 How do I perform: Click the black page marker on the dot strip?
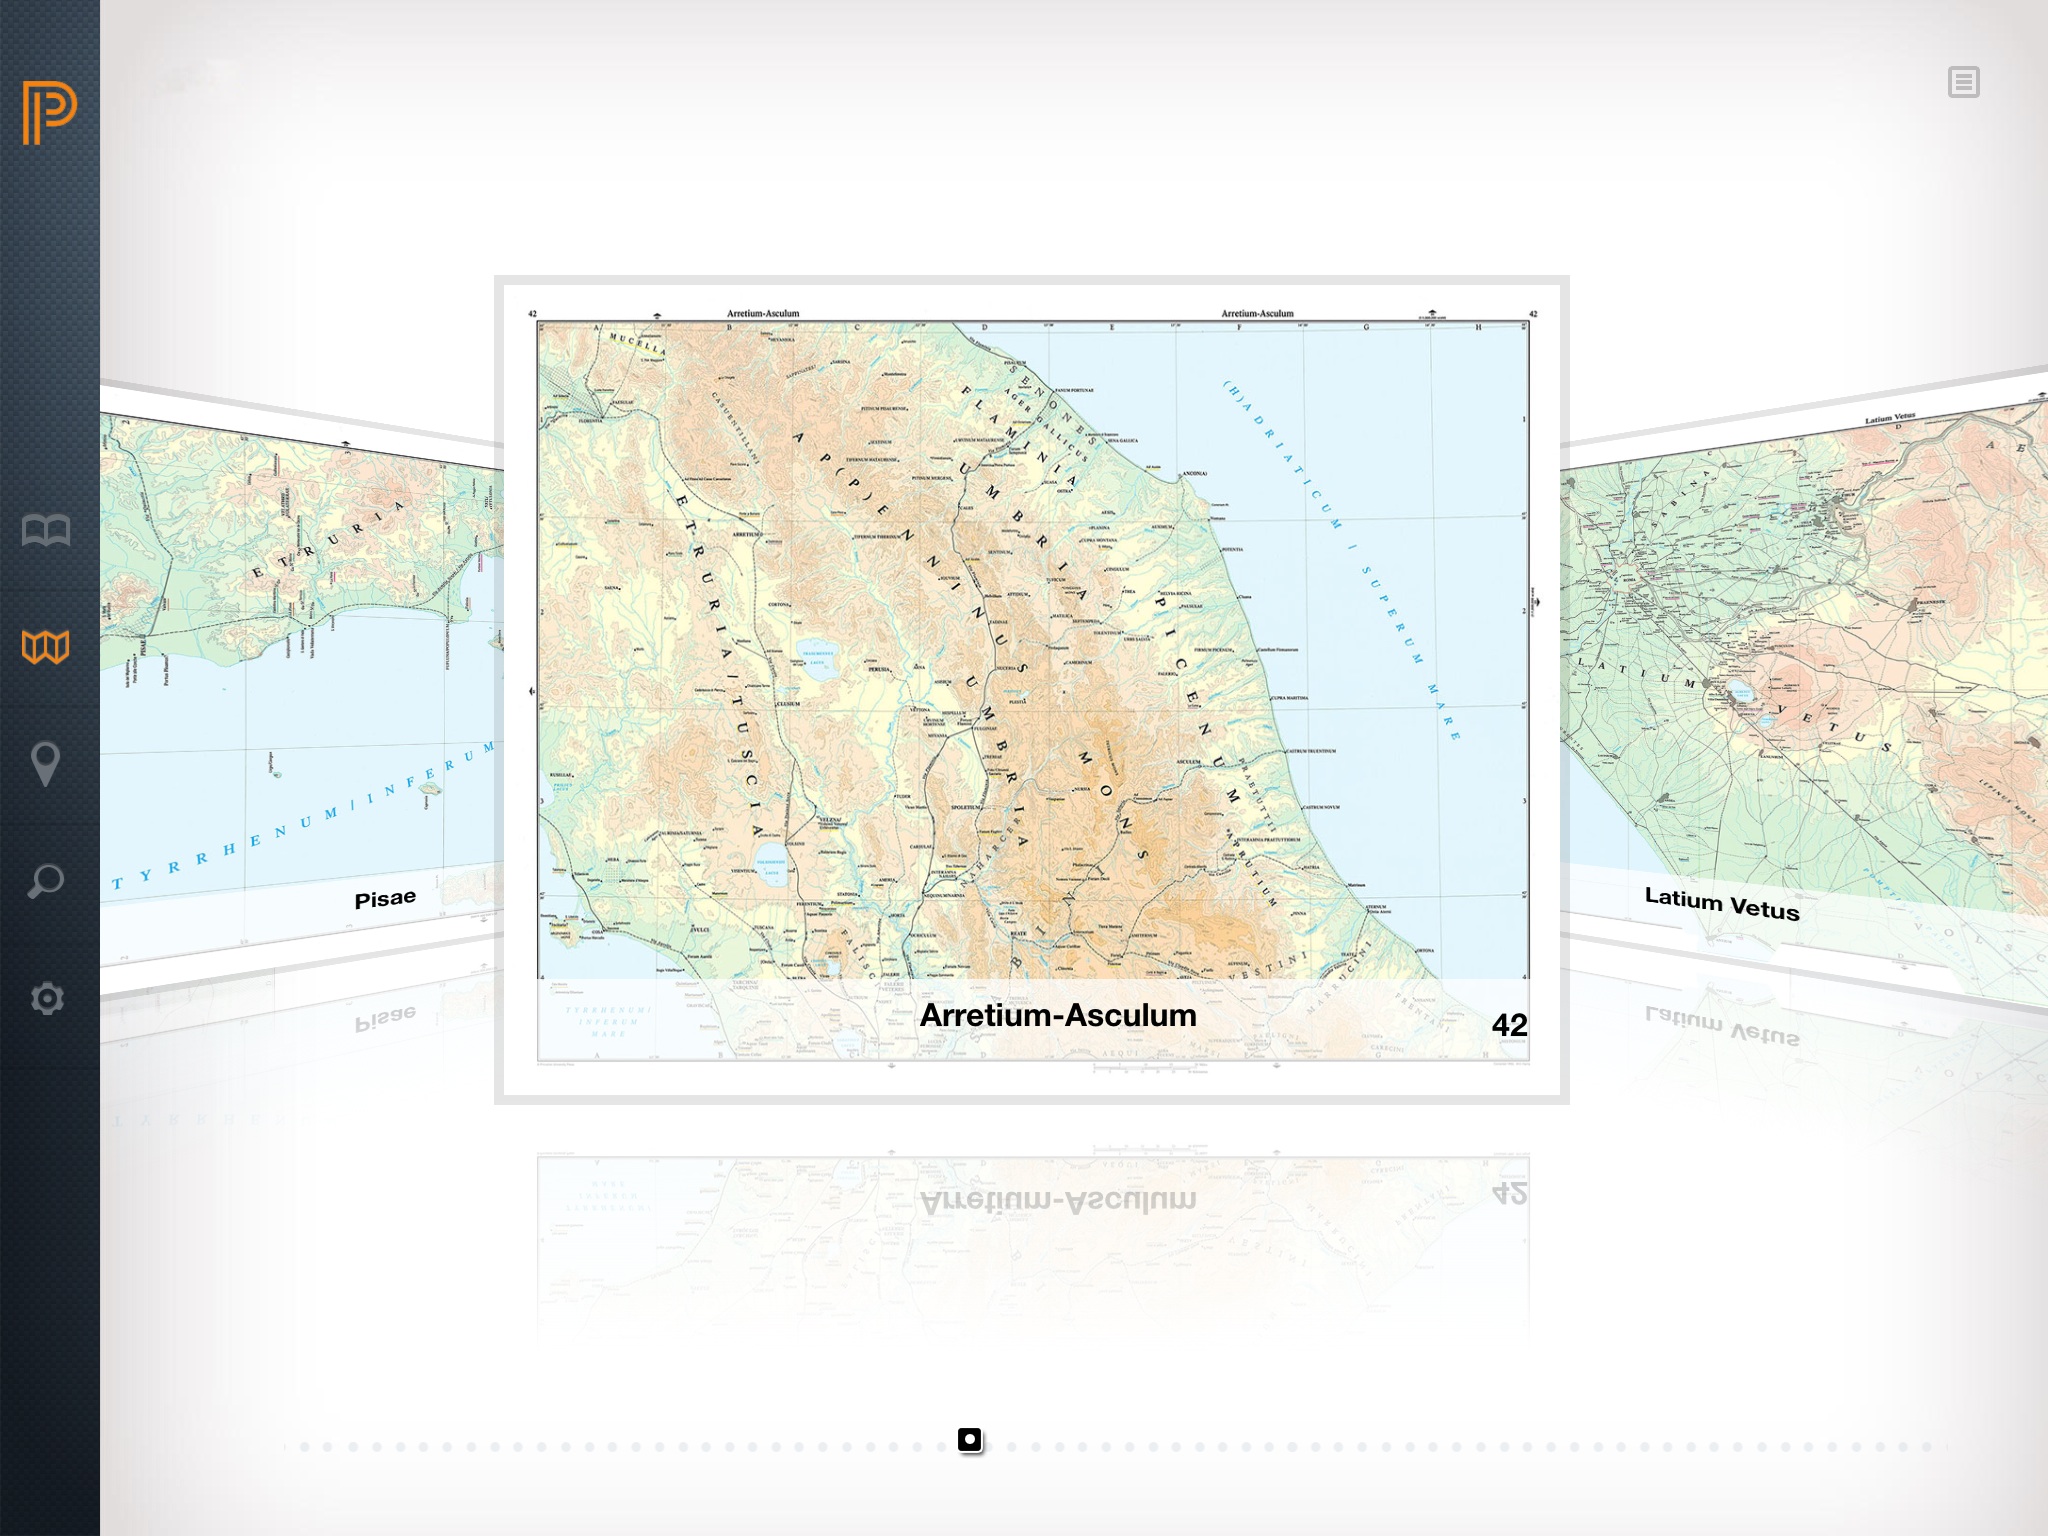click(970, 1440)
